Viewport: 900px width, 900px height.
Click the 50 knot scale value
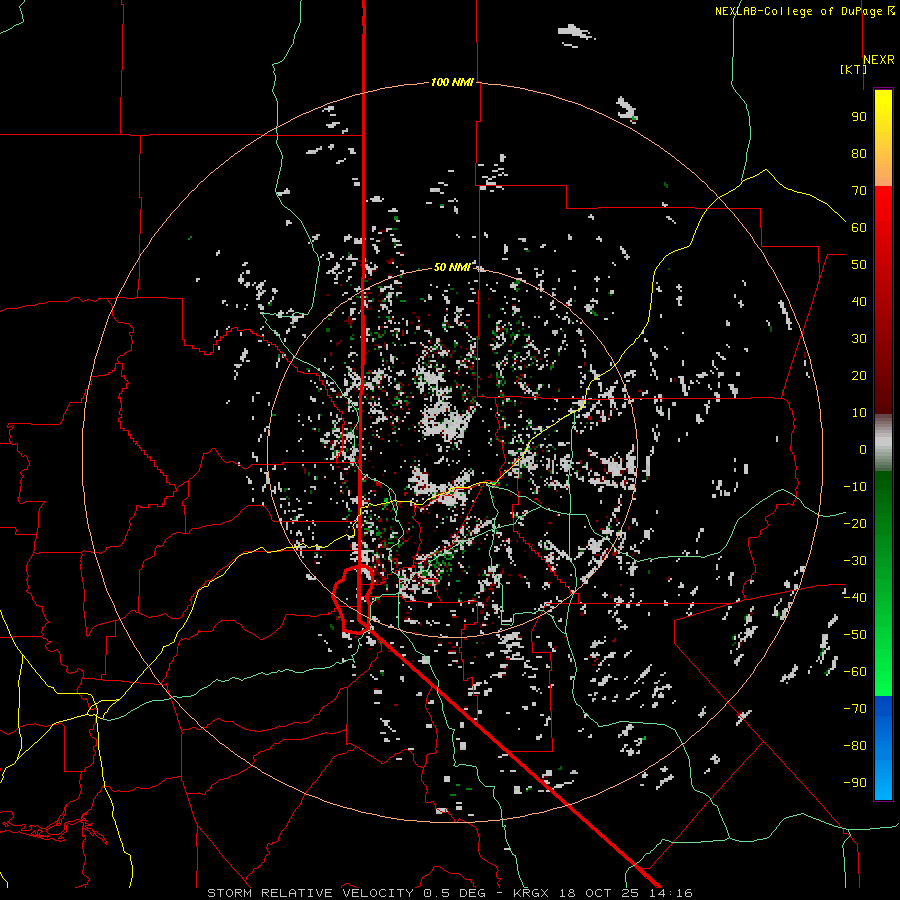(859, 265)
